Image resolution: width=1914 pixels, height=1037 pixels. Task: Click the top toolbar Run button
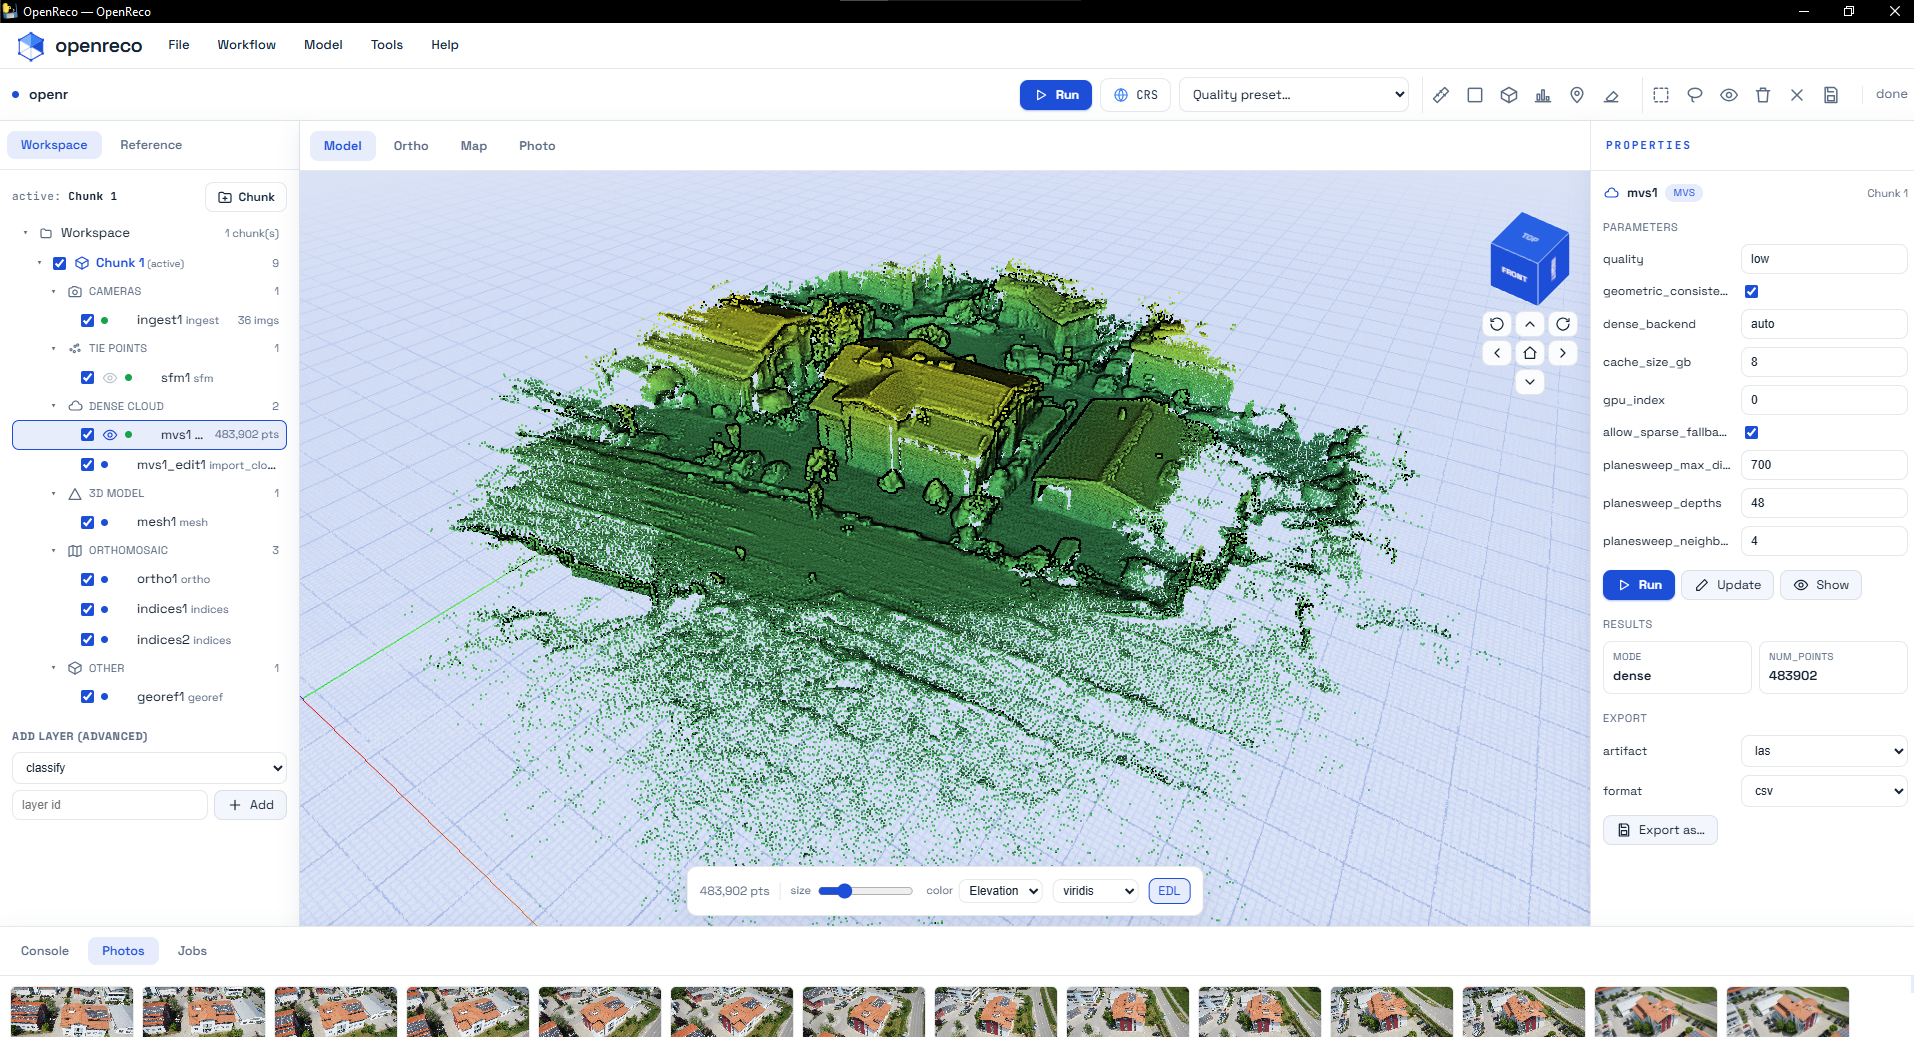pos(1056,95)
